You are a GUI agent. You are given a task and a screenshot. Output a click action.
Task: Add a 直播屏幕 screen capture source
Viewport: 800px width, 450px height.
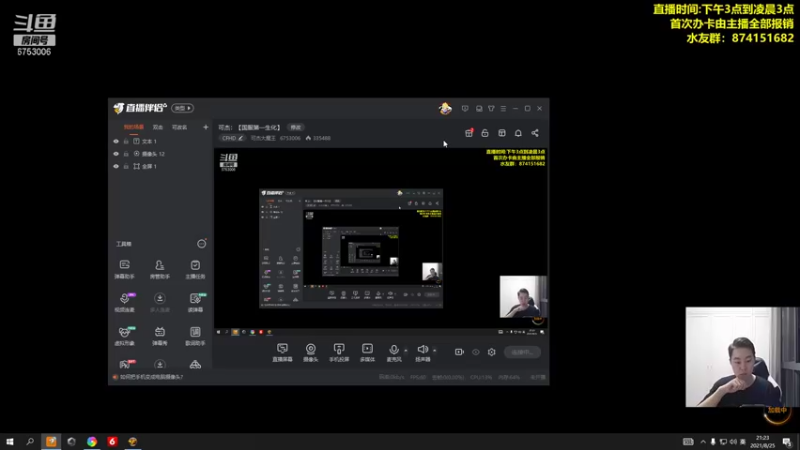[282, 353]
